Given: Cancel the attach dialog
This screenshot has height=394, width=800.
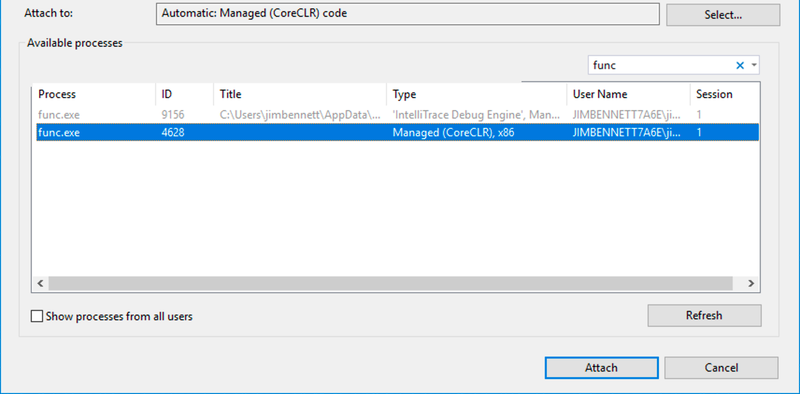Looking at the screenshot, I should (721, 367).
